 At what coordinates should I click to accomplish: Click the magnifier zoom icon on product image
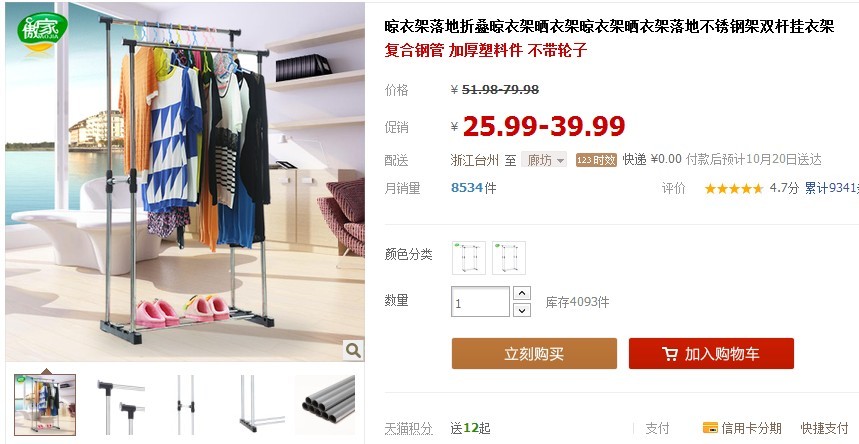point(353,350)
